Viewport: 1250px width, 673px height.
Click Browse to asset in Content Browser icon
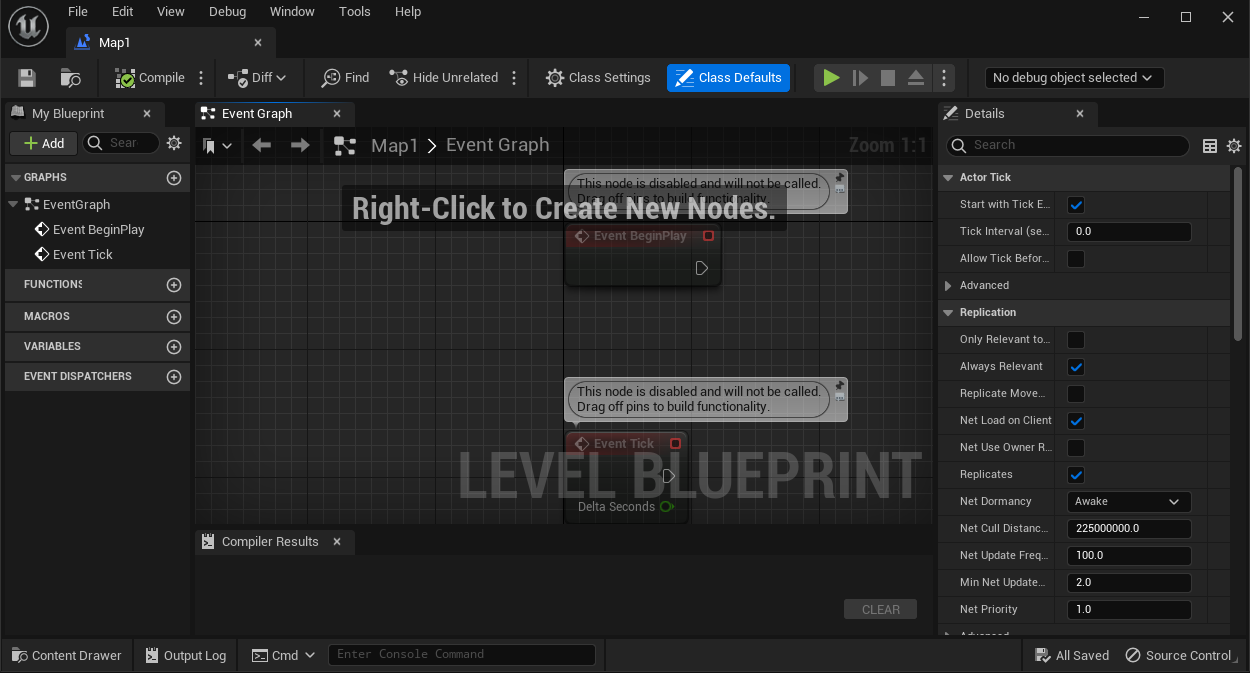pos(70,78)
